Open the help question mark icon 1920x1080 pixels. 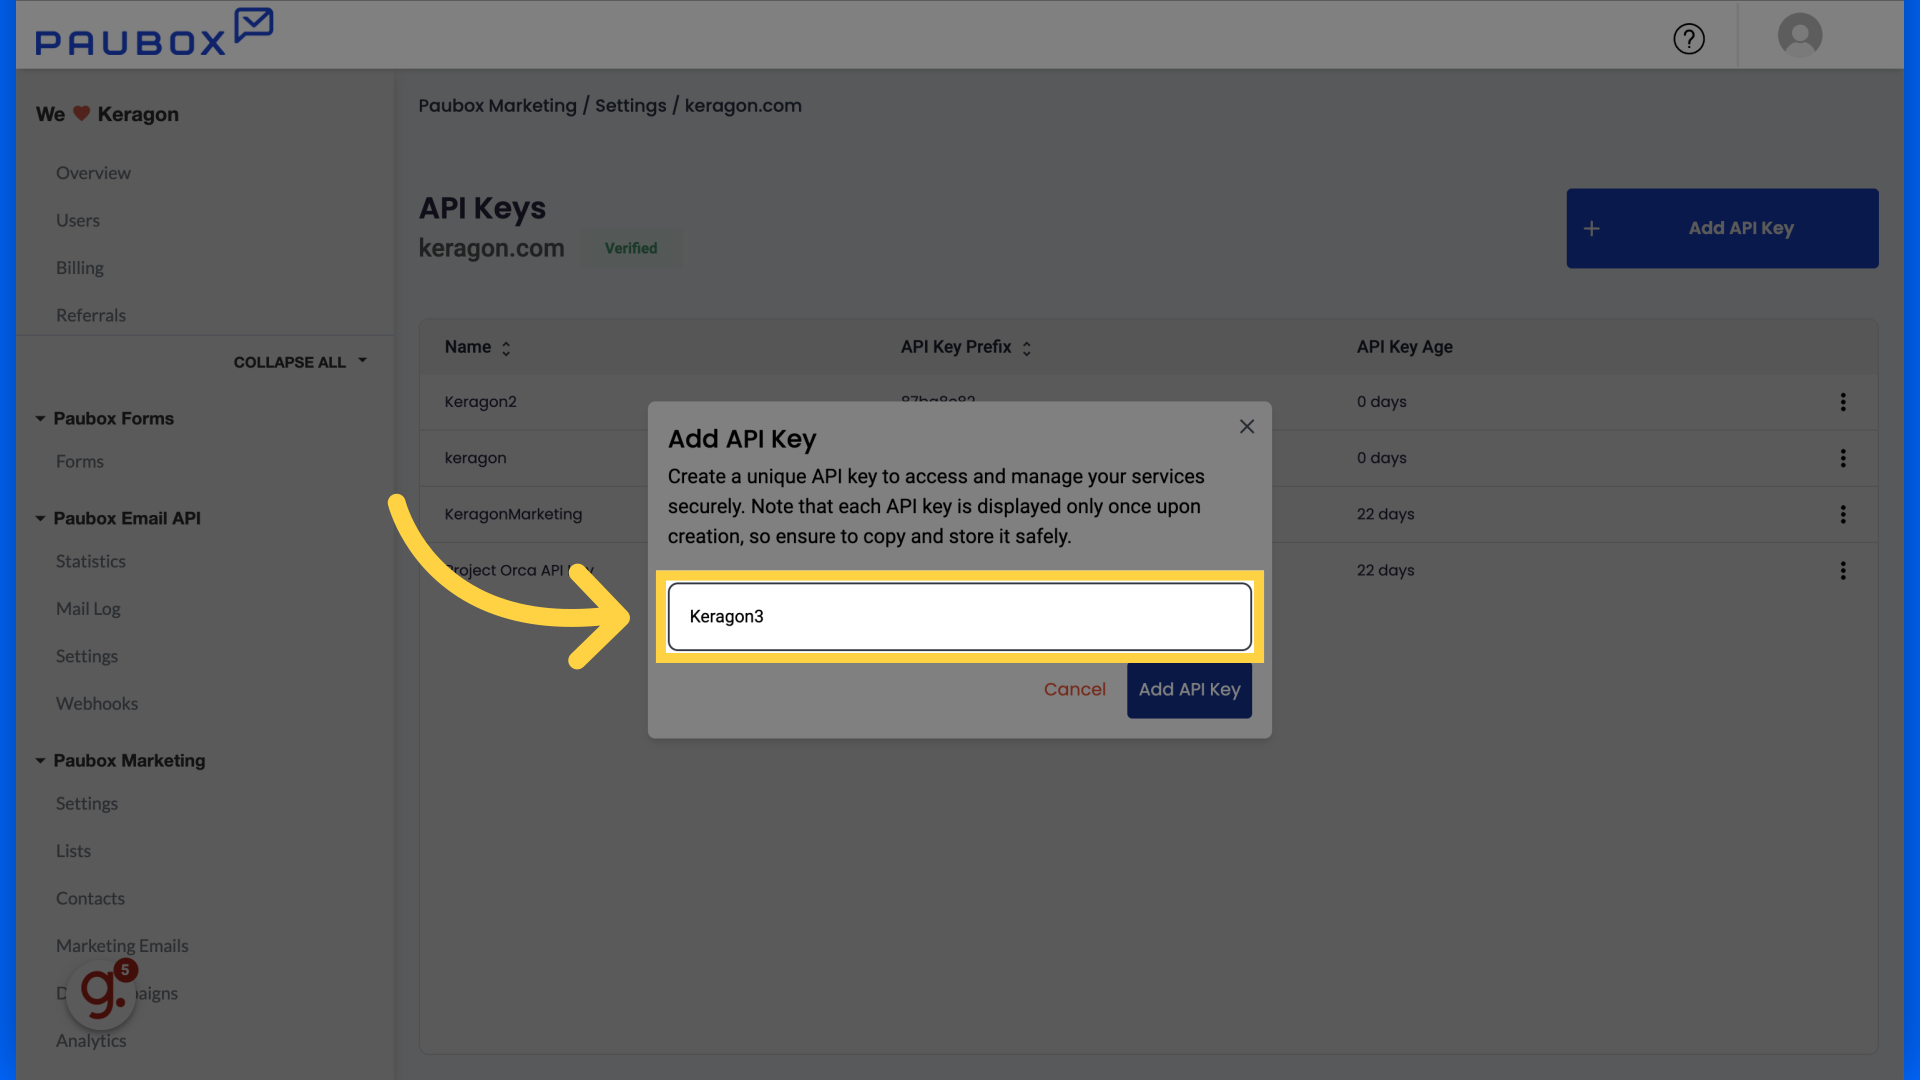pos(1689,39)
